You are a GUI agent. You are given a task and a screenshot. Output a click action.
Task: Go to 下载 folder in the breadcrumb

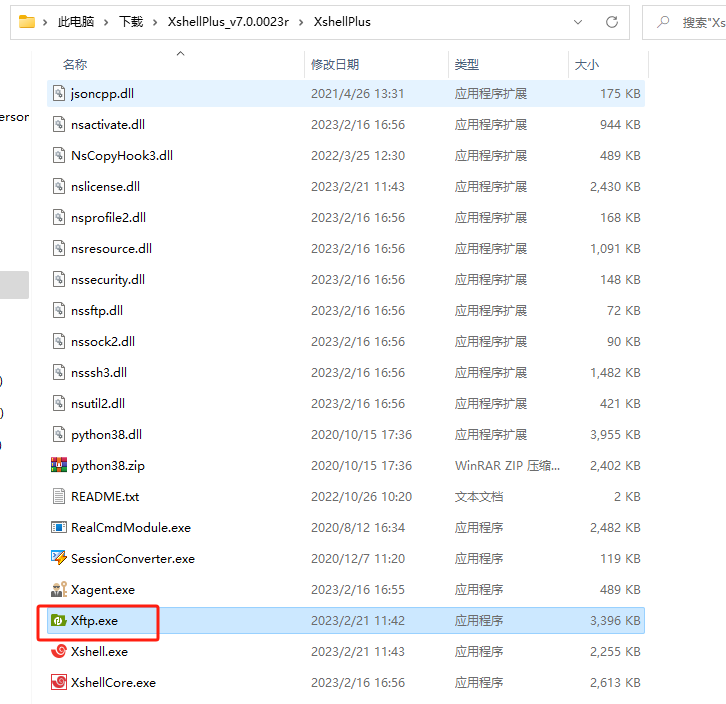[131, 22]
